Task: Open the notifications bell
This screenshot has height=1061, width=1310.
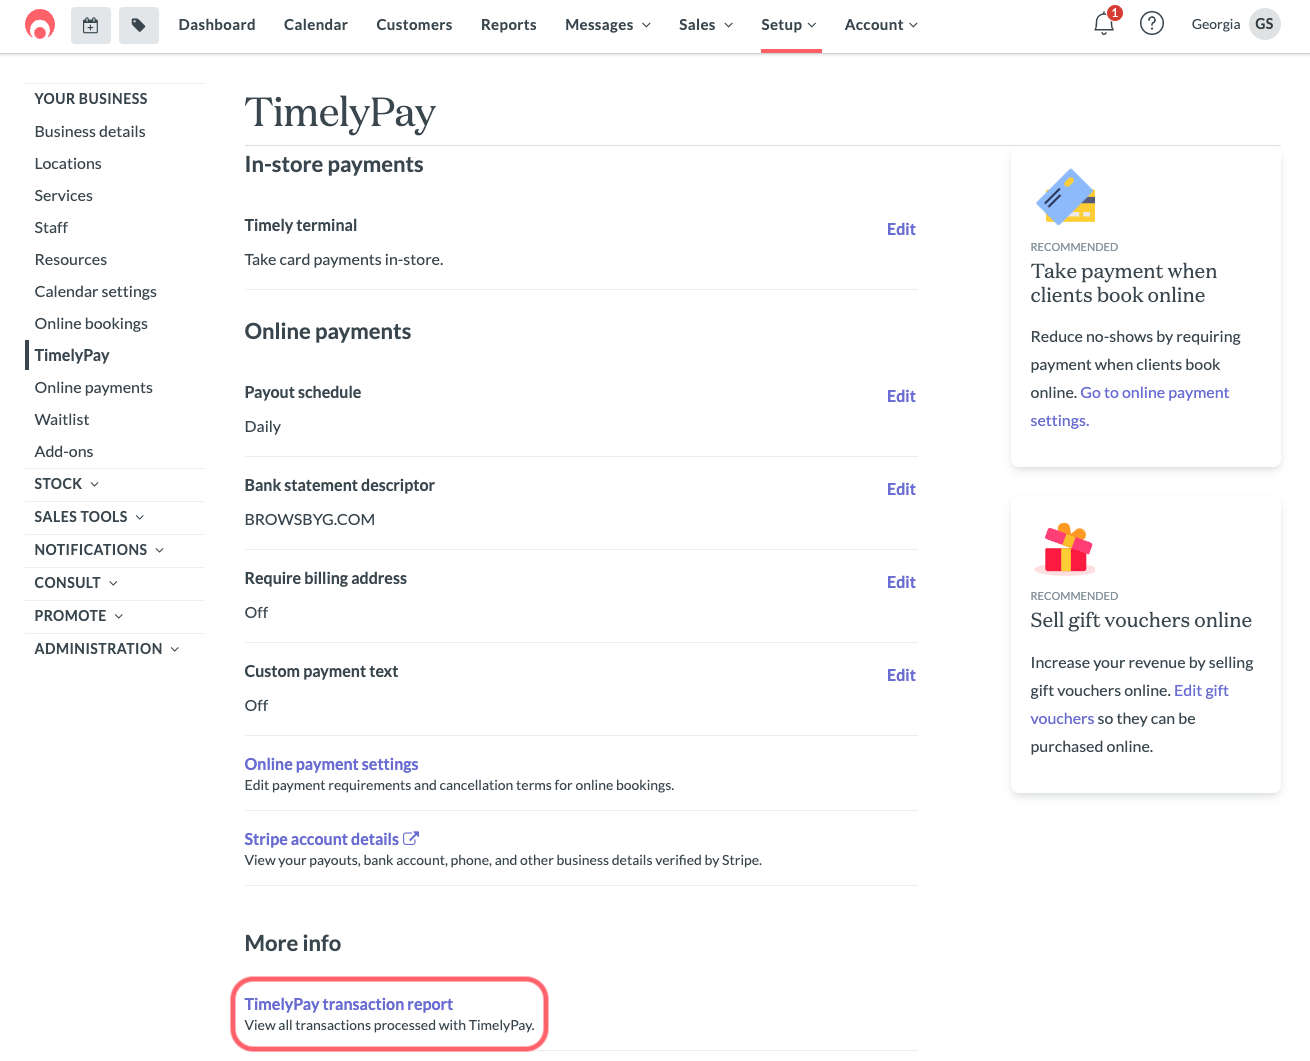Action: (1104, 23)
